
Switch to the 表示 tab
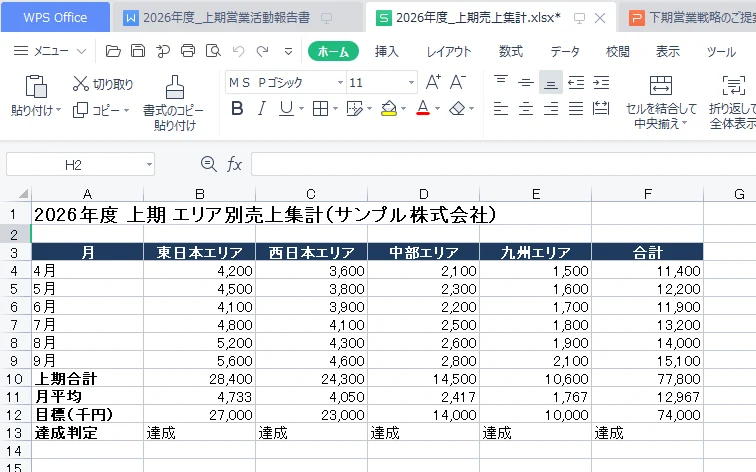(x=668, y=51)
